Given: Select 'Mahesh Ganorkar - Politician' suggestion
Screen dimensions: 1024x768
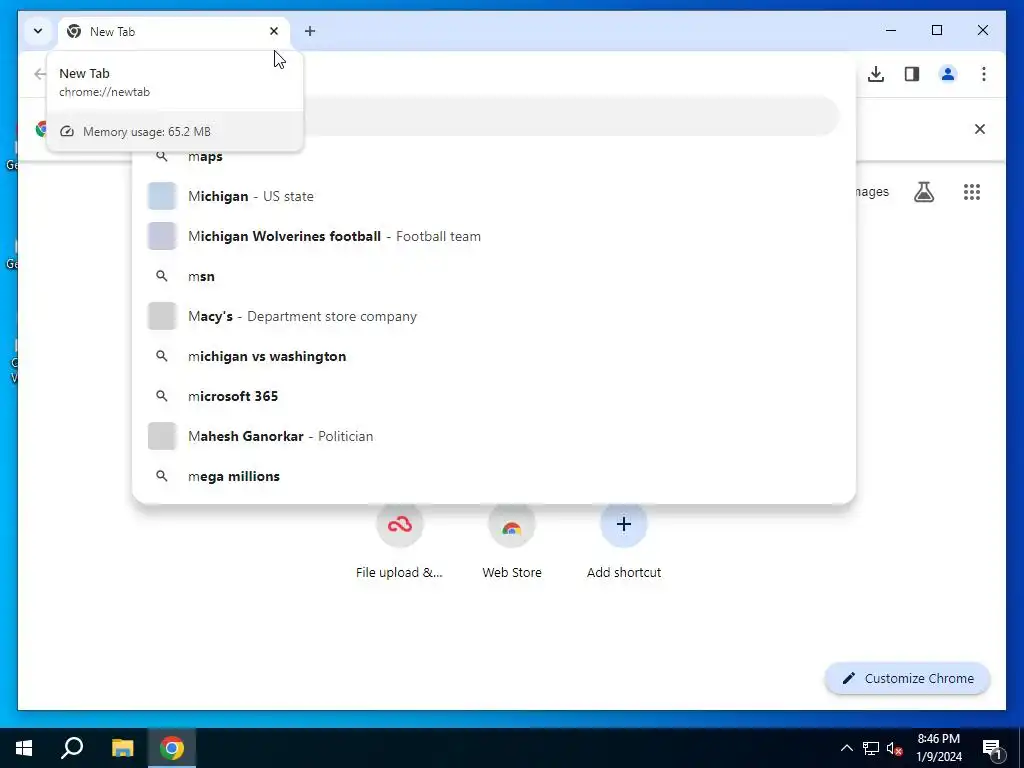Looking at the screenshot, I should point(494,436).
